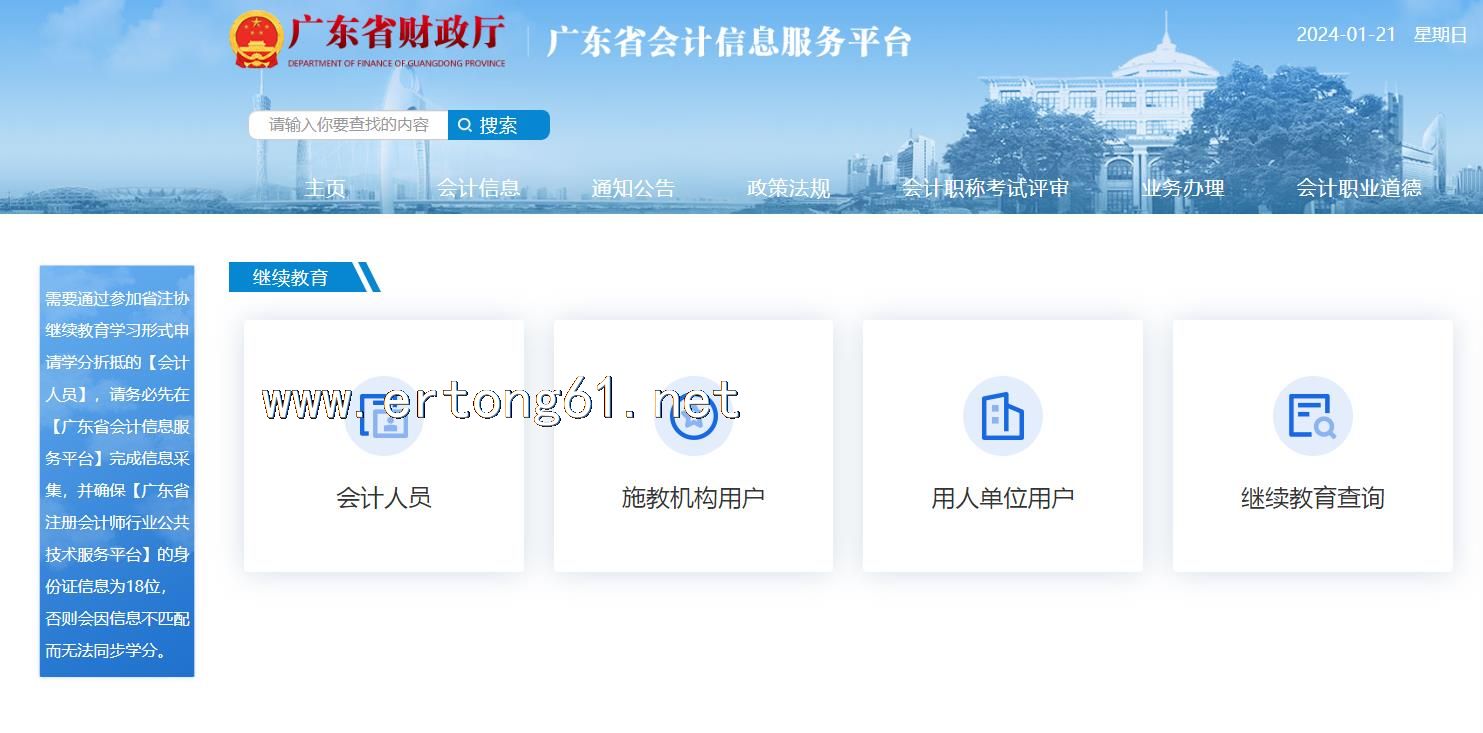Click the 继续教育 section tab header
The width and height of the screenshot is (1483, 733).
pyautogui.click(x=291, y=277)
